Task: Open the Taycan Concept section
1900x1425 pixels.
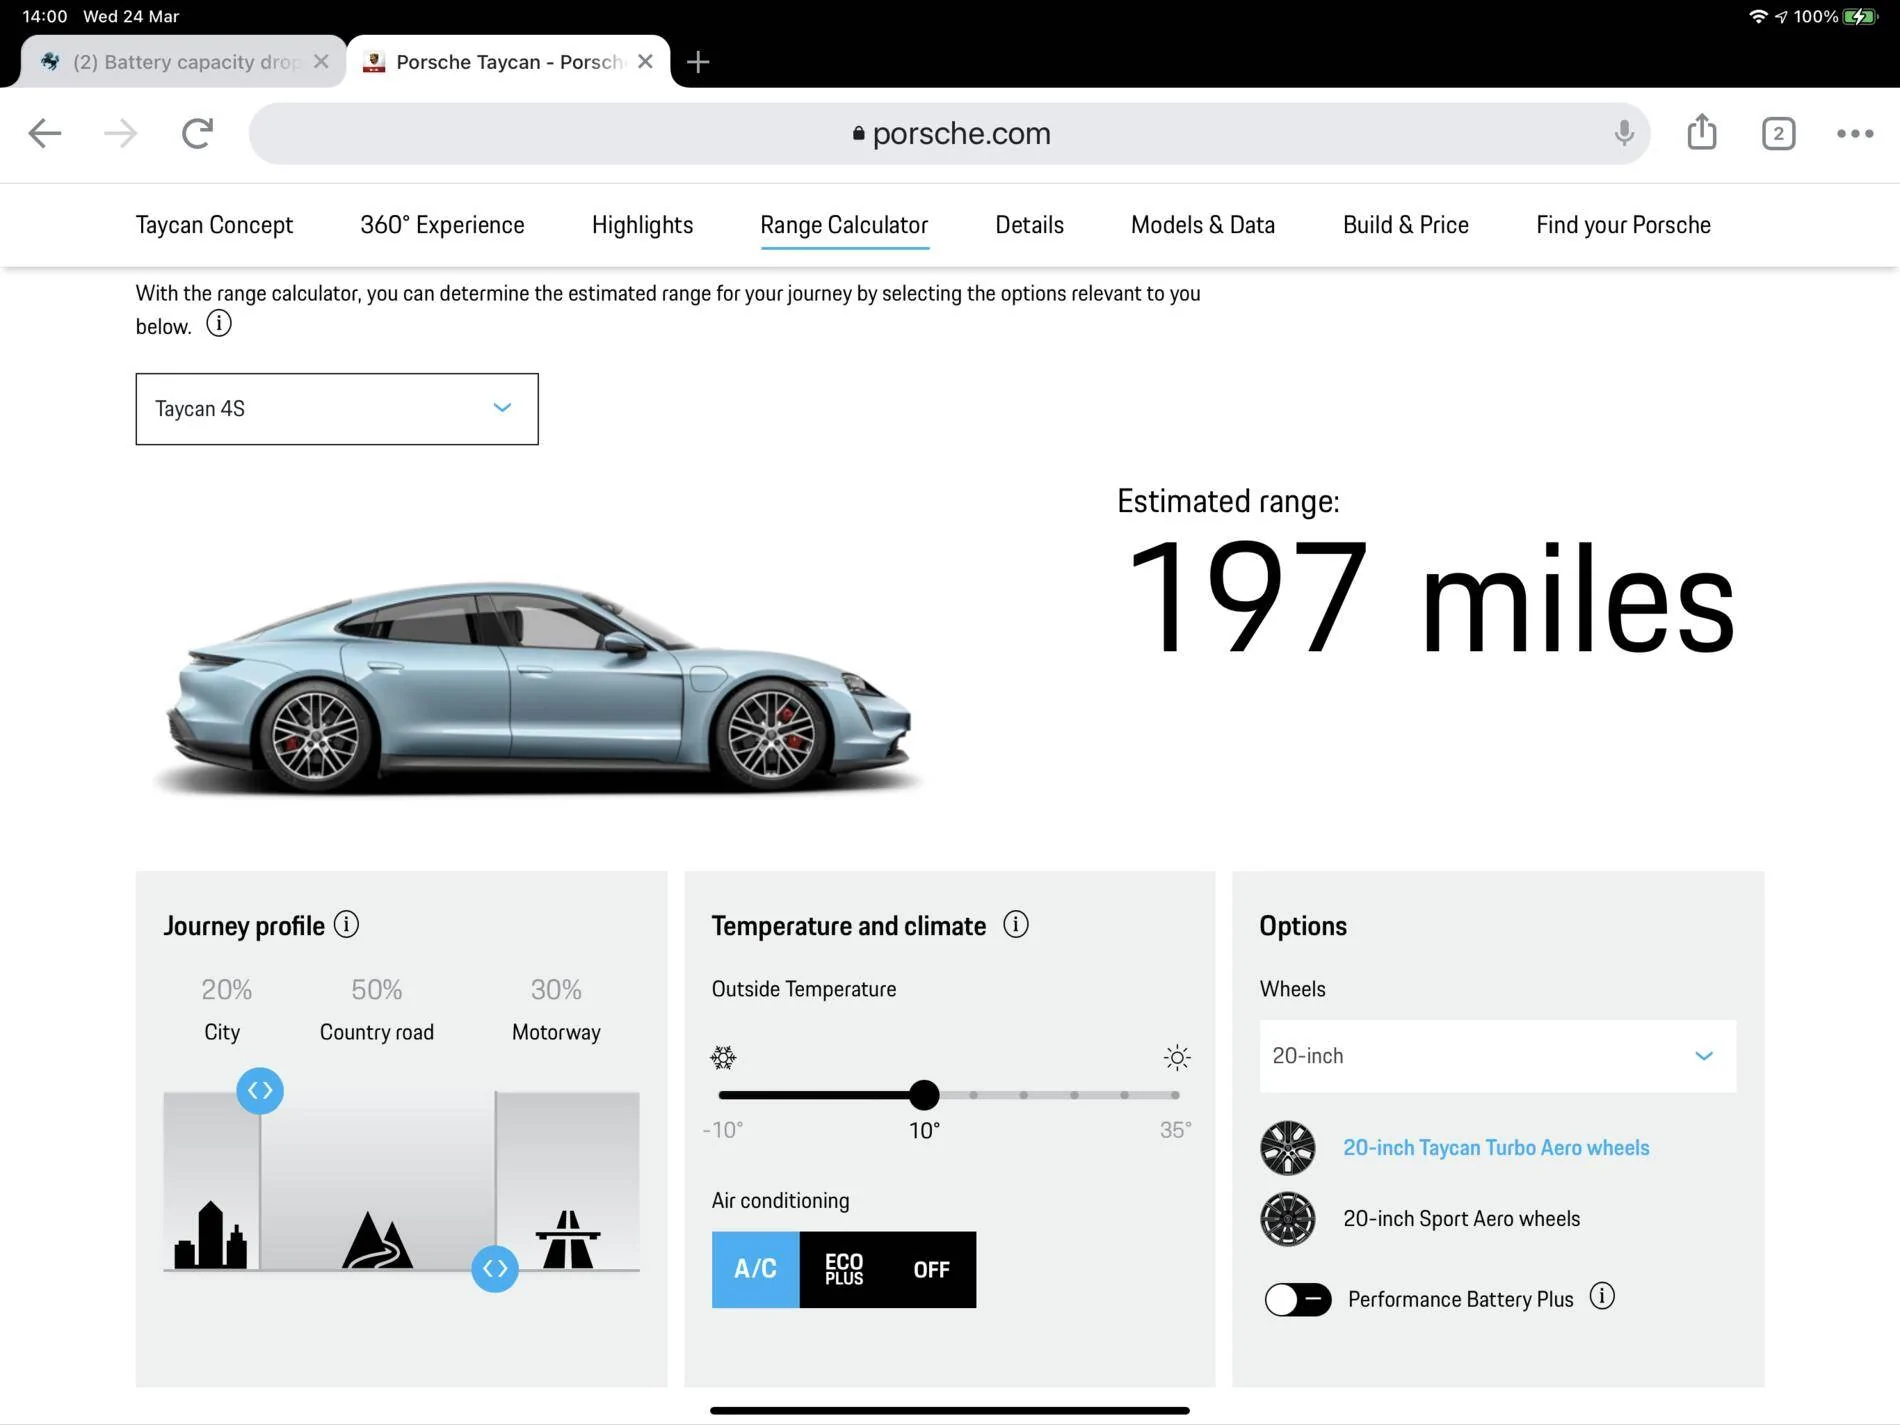Action: tap(214, 225)
